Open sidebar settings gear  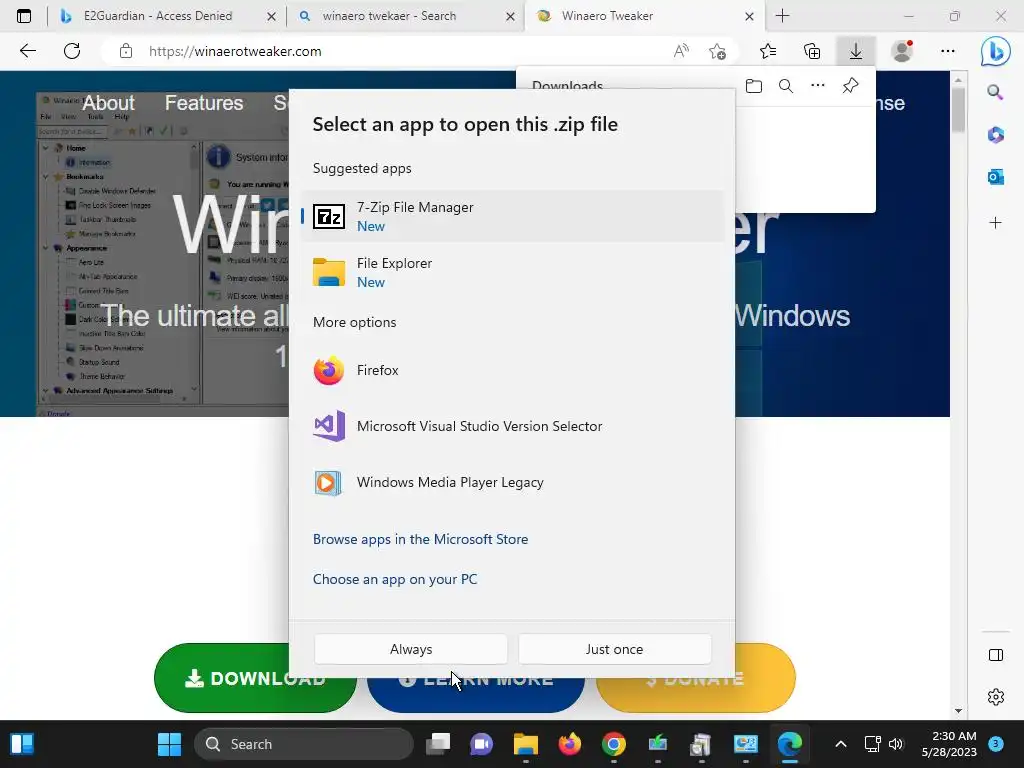[995, 697]
